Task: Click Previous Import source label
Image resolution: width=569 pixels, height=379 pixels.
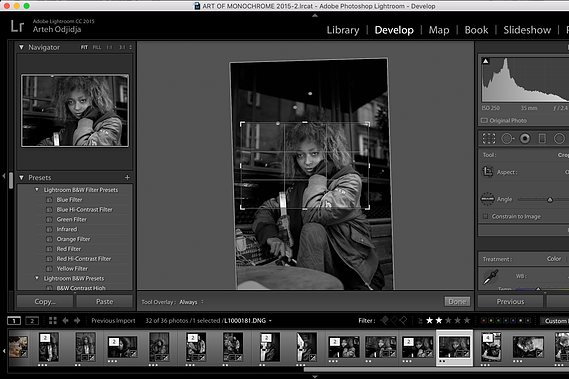Action: click(113, 321)
